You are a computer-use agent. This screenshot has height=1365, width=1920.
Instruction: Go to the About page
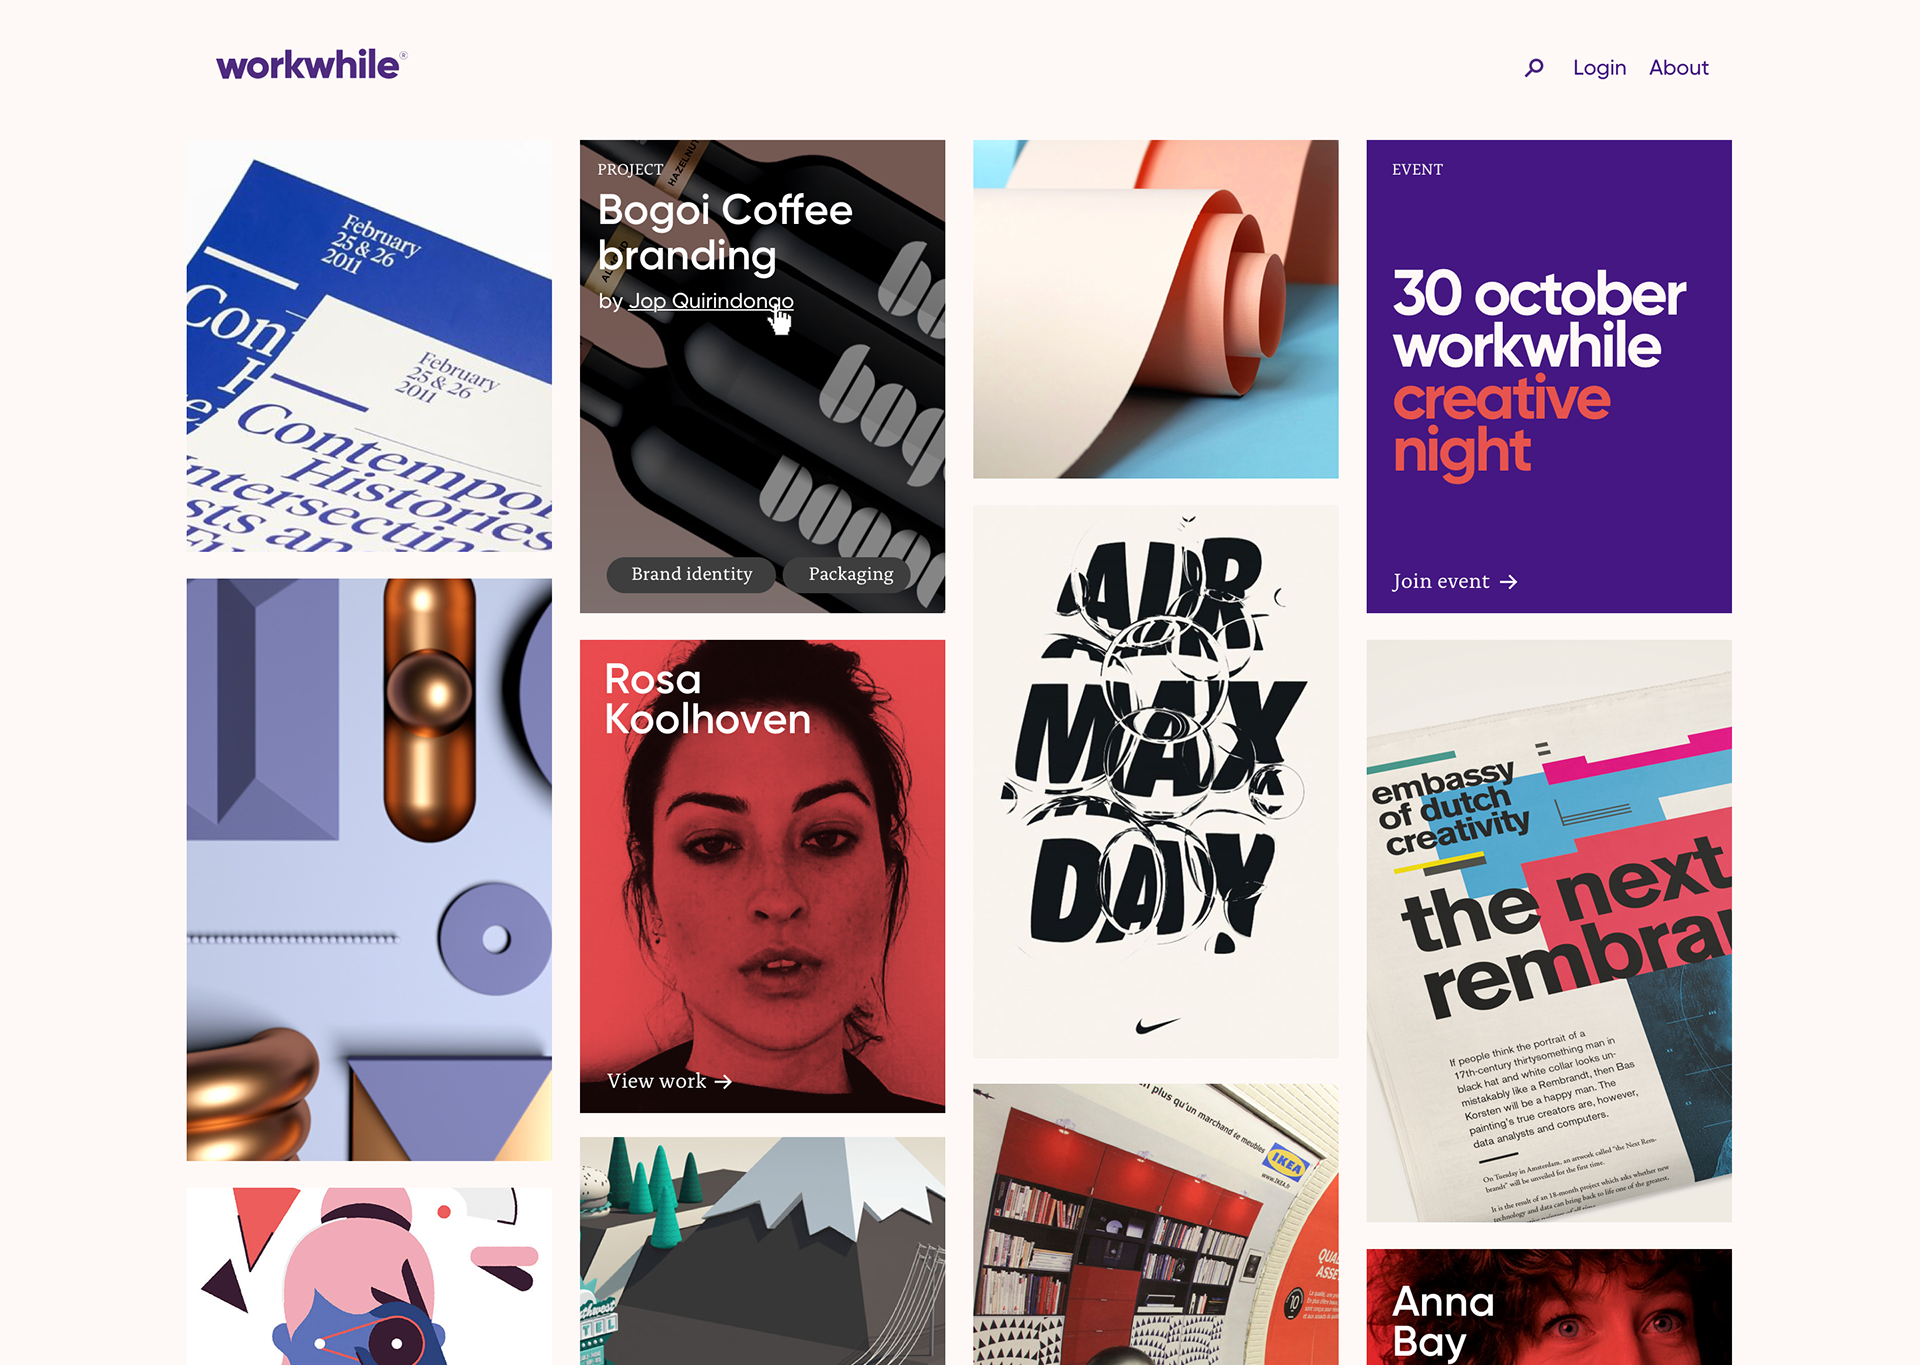[x=1679, y=68]
